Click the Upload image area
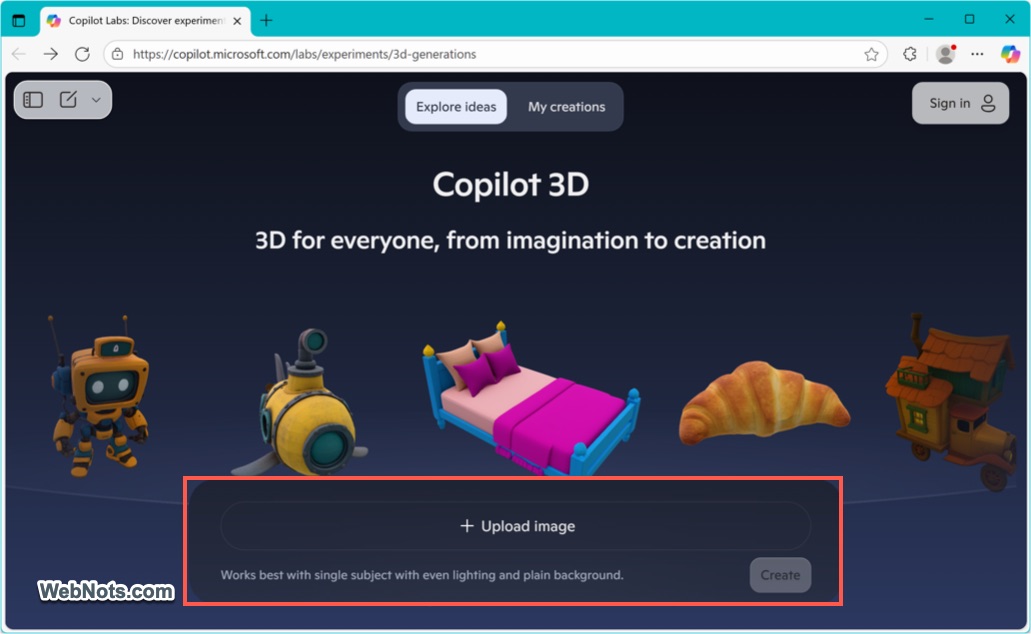Screen dimensions: 1031x634 [x=516, y=526]
